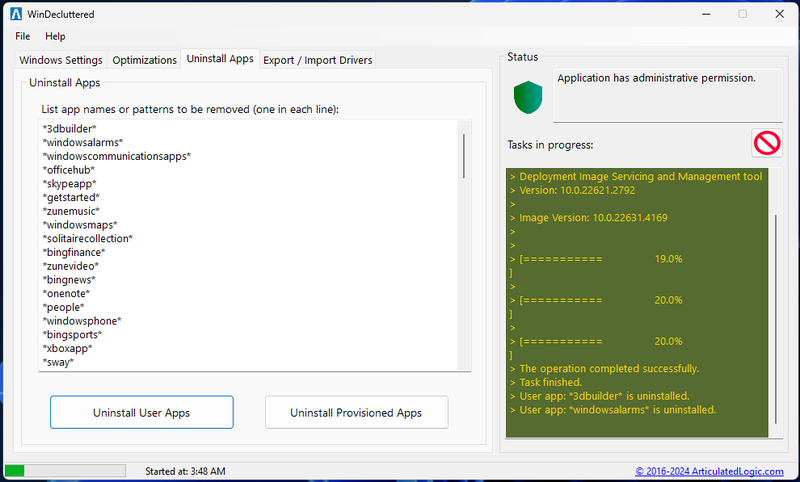Viewport: 800px width, 482px height.
Task: Click the task log vertical scrollbar
Action: click(x=774, y=300)
